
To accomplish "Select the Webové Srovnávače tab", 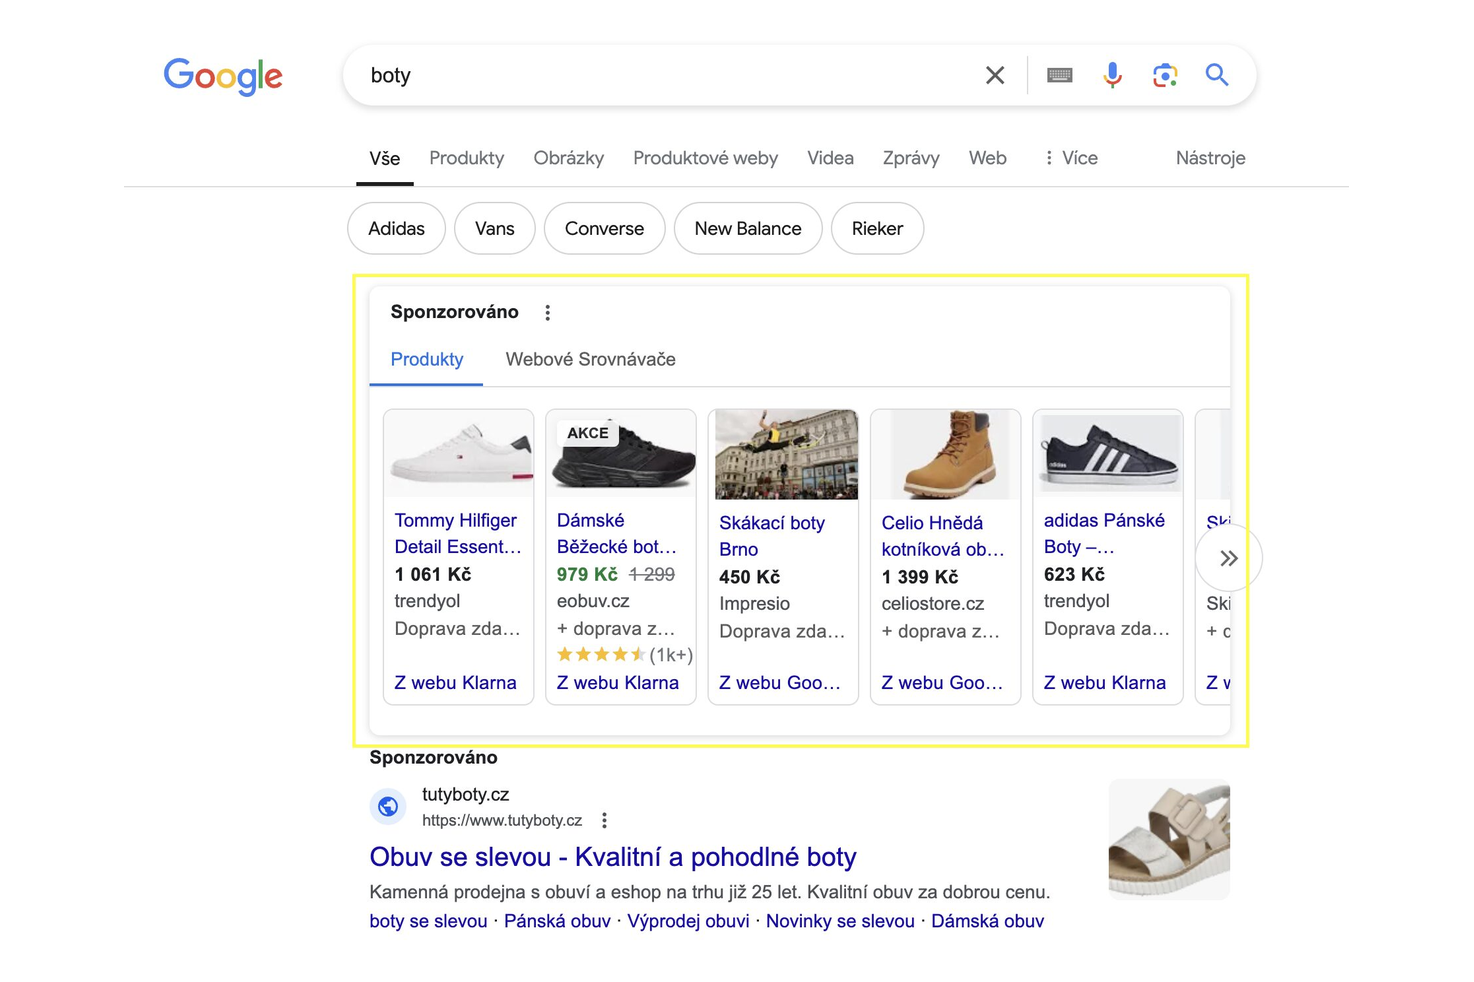I will (590, 359).
